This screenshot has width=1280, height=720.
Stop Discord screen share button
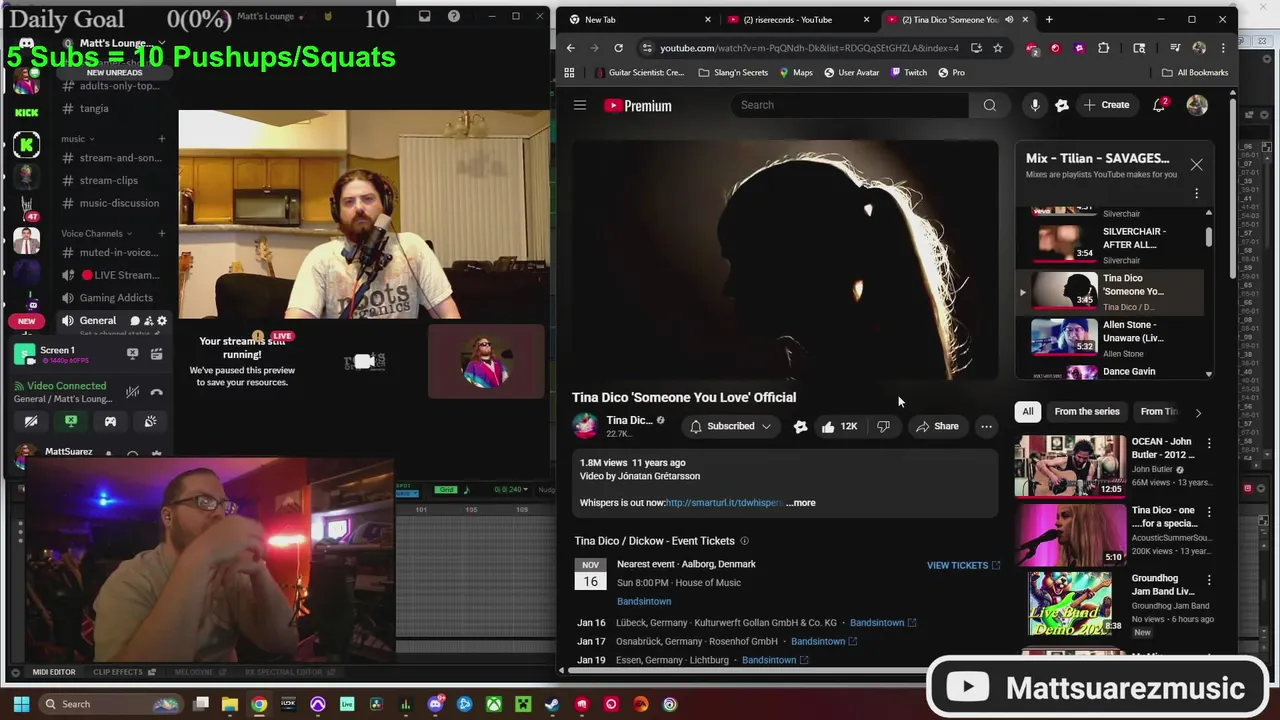(71, 422)
